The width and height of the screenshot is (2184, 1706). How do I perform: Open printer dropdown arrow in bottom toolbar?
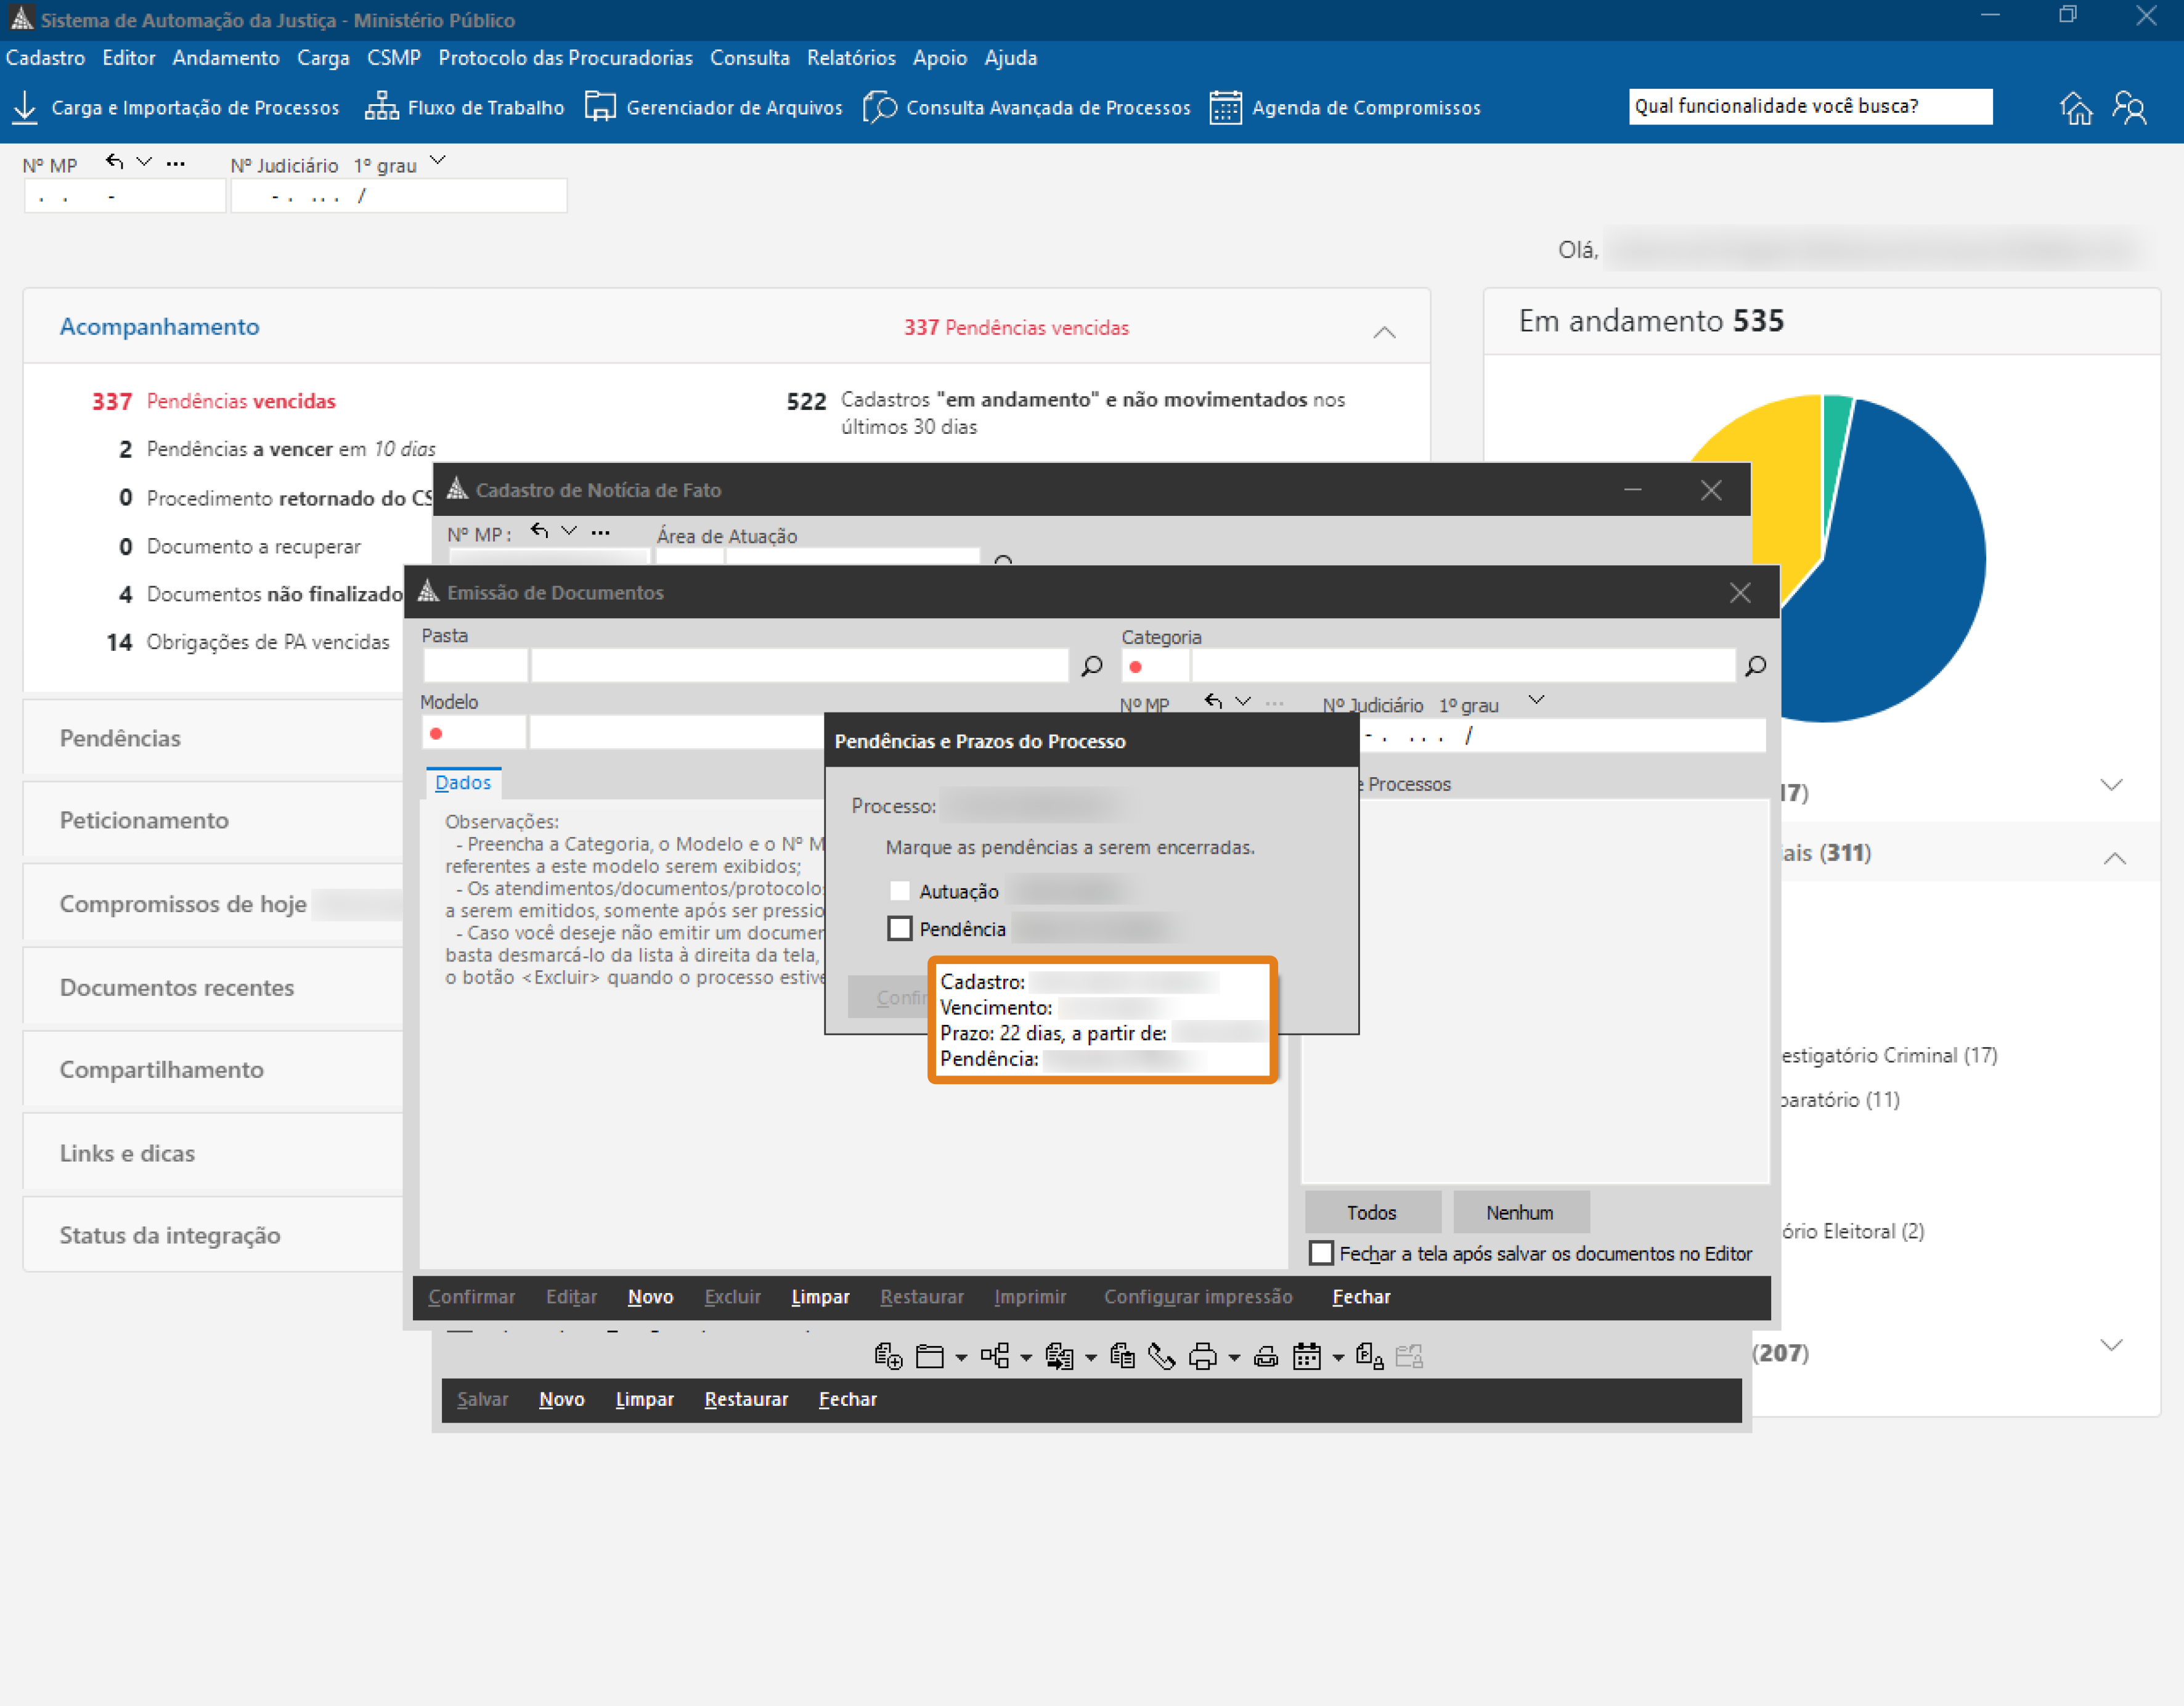[x=1234, y=1358]
